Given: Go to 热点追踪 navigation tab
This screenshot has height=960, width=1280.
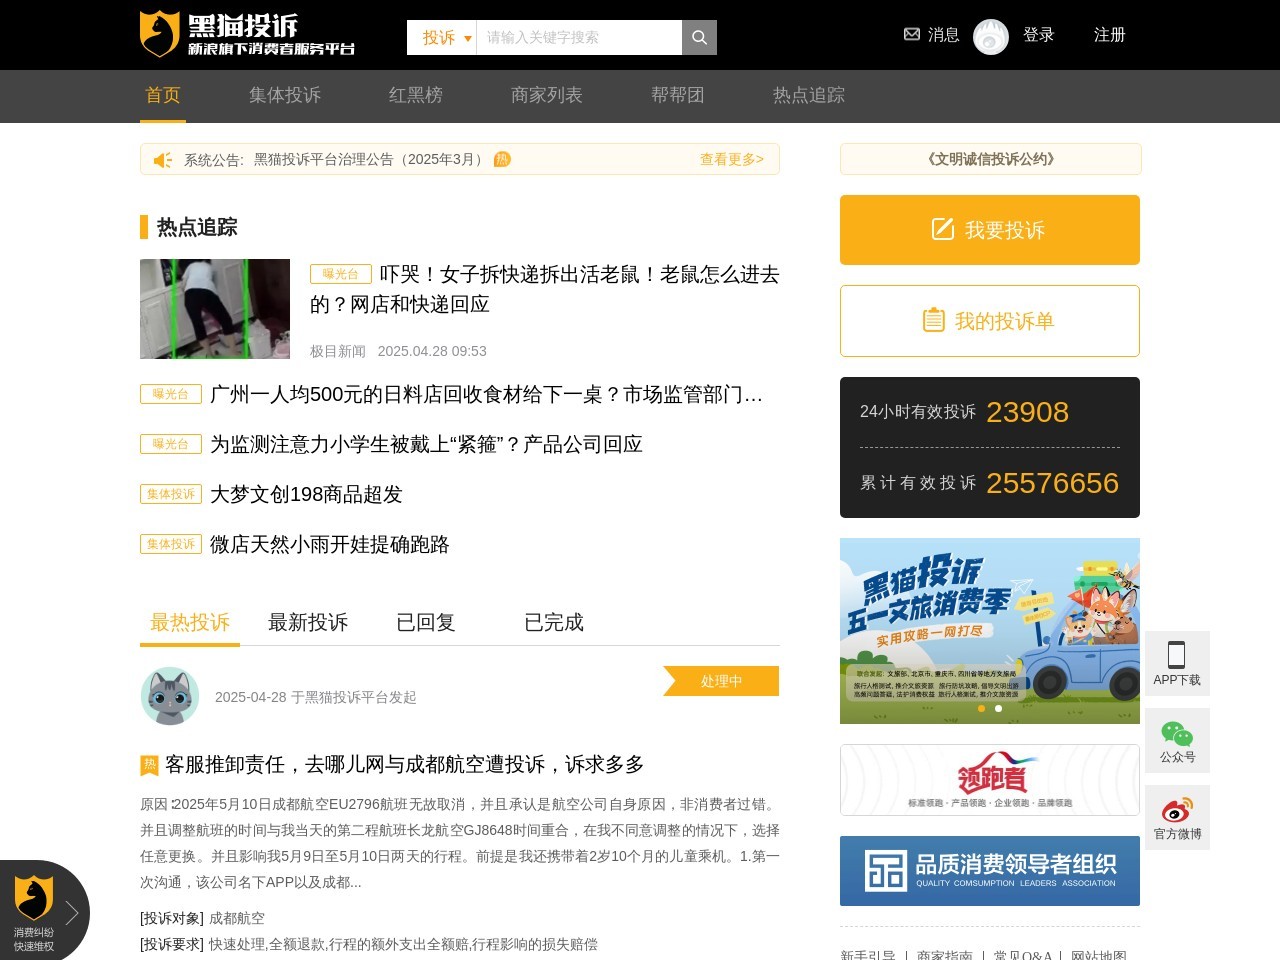Looking at the screenshot, I should 809,95.
